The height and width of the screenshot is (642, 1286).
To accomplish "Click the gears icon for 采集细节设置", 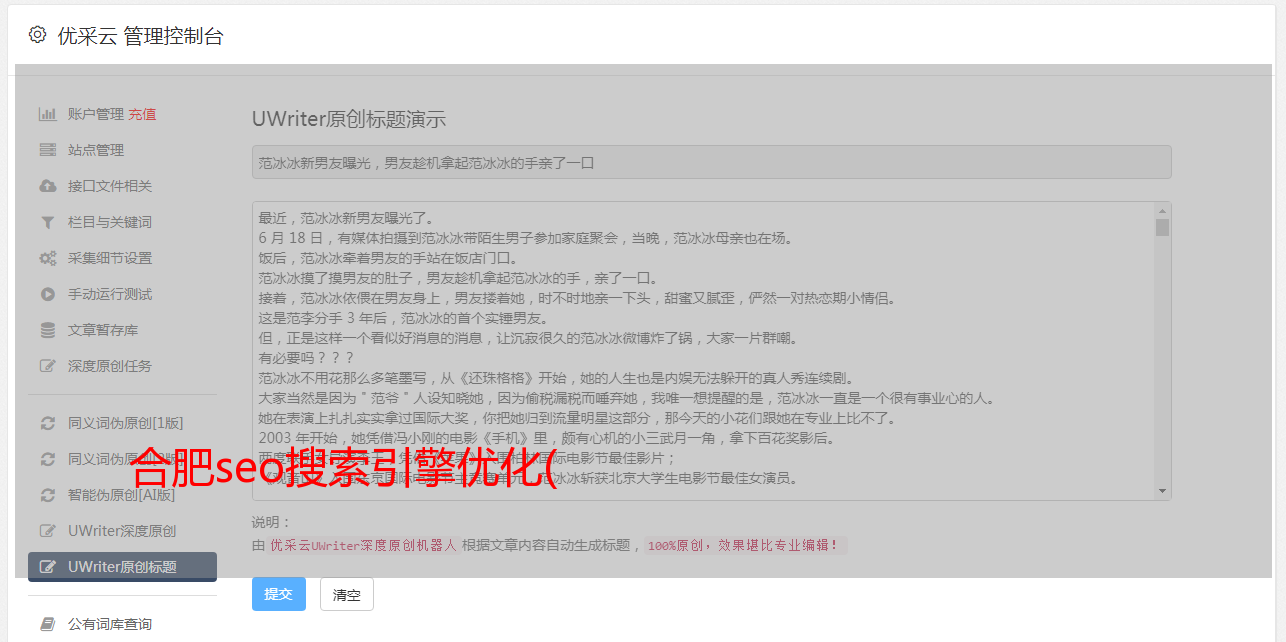I will click(x=47, y=258).
